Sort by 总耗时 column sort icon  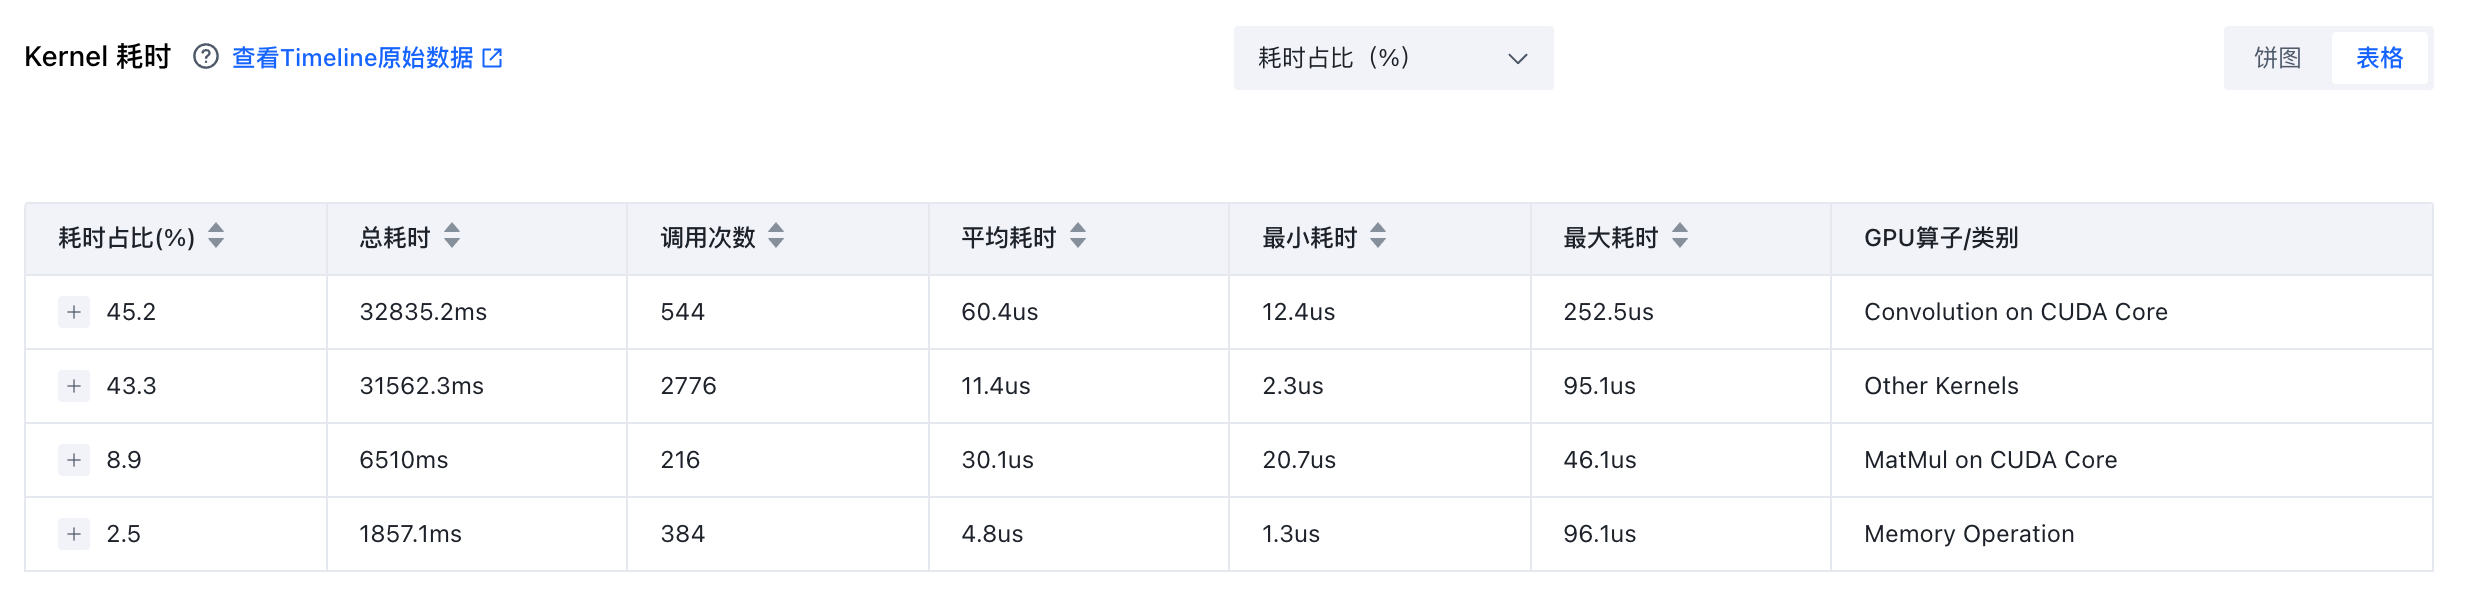pyautogui.click(x=452, y=236)
